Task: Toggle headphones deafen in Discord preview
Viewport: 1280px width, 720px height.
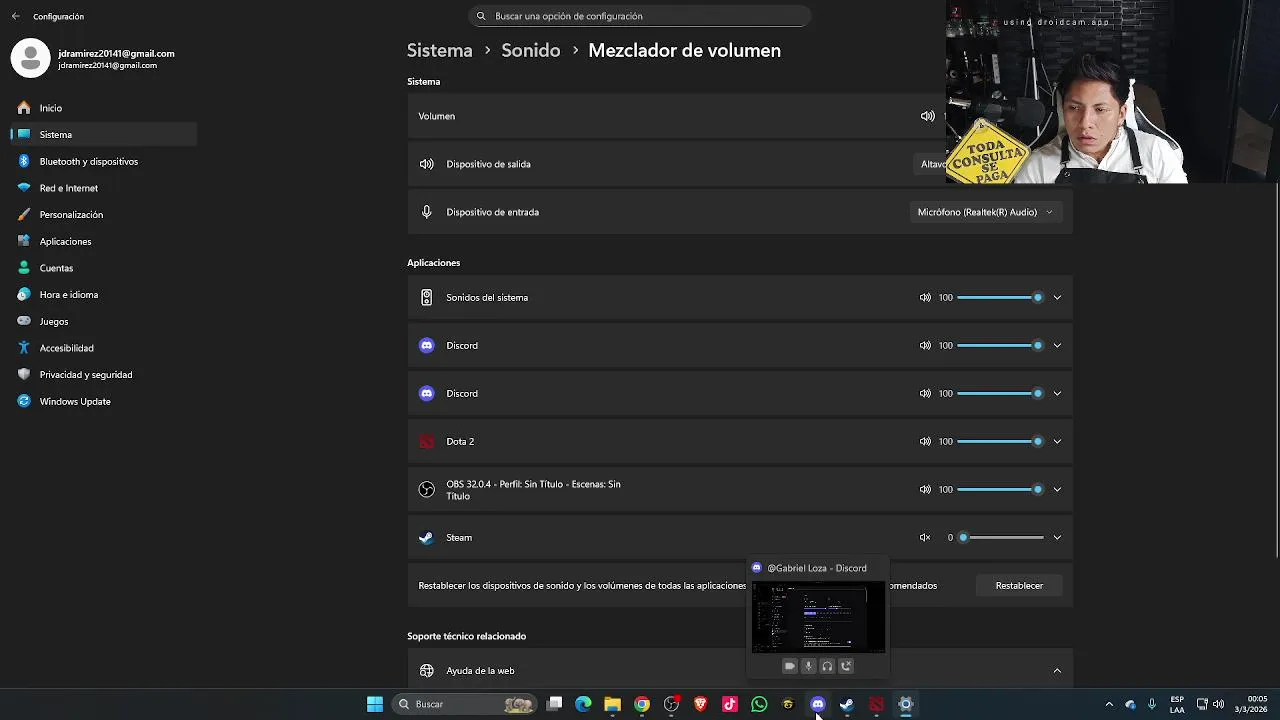Action: [827, 666]
